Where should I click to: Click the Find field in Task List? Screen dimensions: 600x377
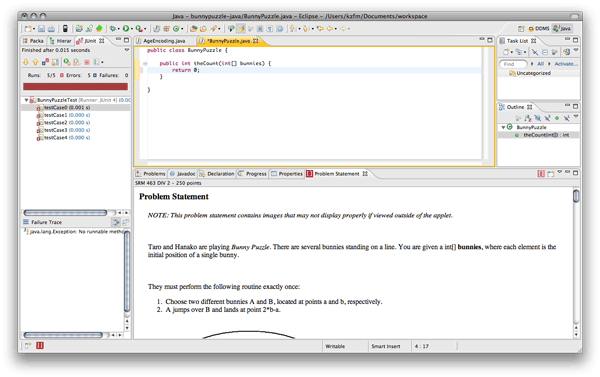tap(513, 64)
